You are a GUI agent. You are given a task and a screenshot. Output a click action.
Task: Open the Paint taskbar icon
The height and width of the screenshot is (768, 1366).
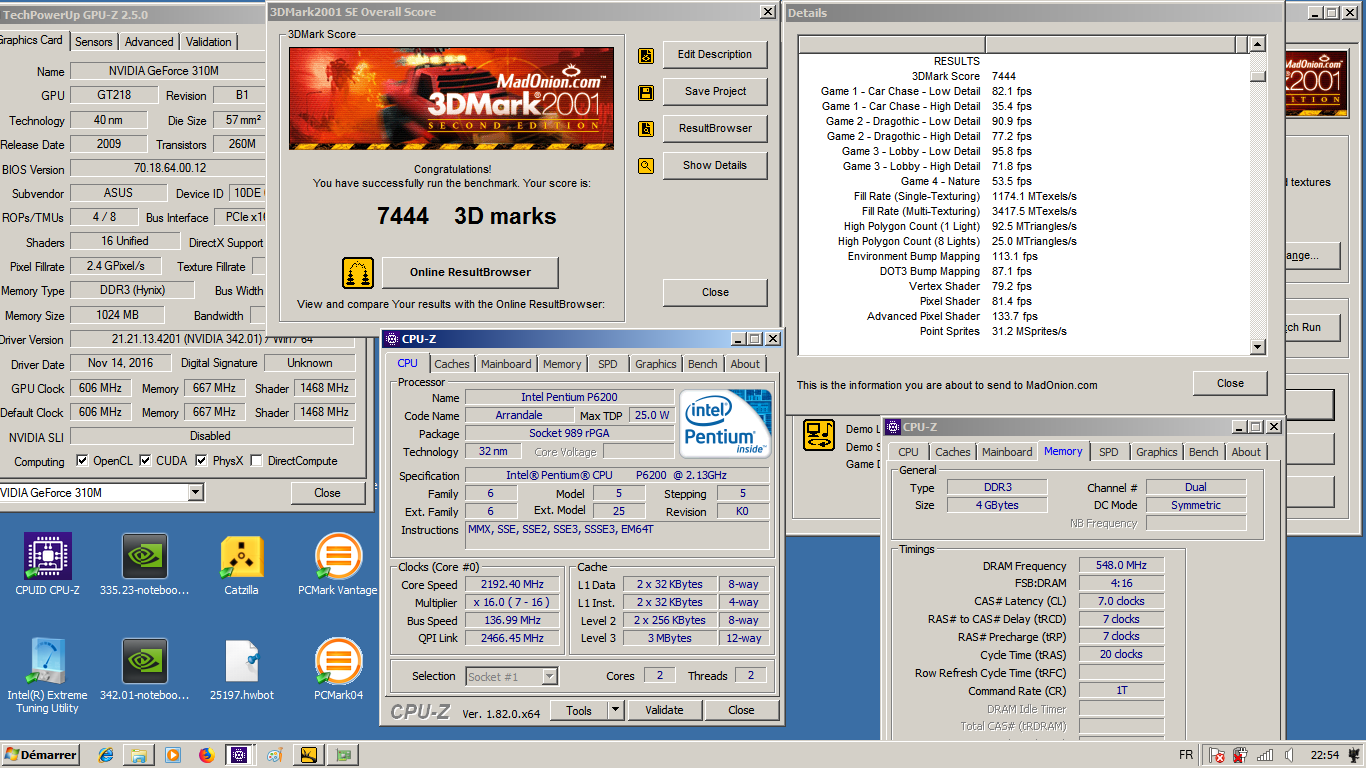274,755
